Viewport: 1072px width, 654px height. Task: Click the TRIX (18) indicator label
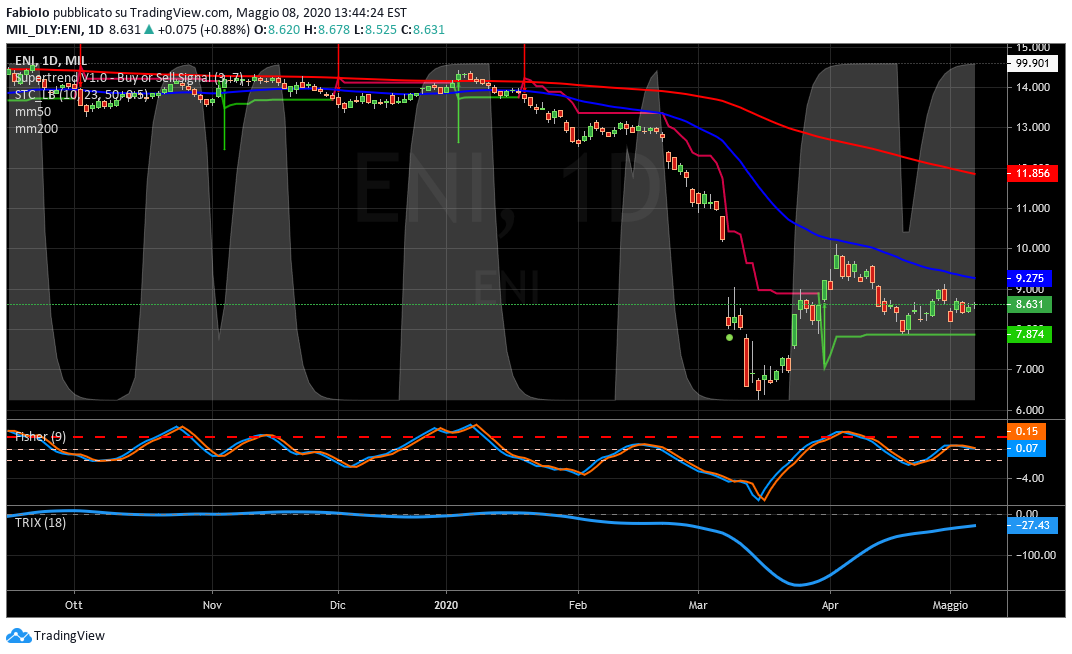click(x=40, y=523)
